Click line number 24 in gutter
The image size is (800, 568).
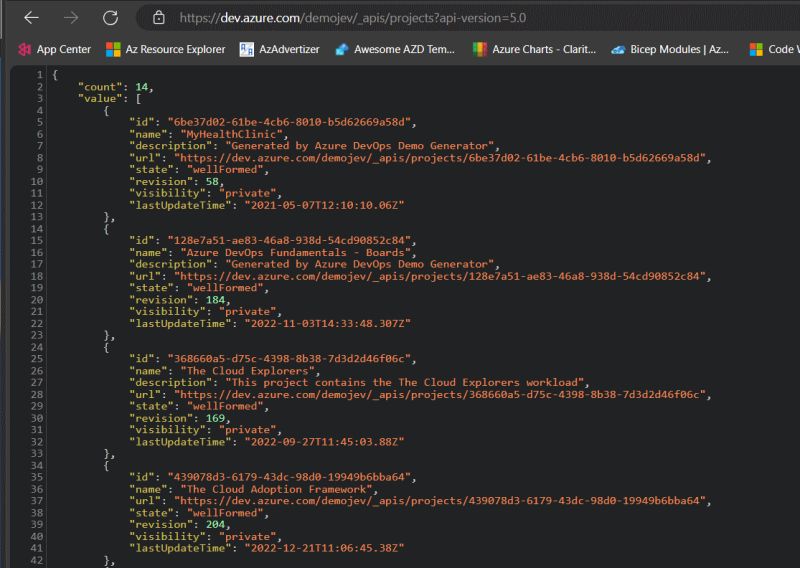coord(37,348)
